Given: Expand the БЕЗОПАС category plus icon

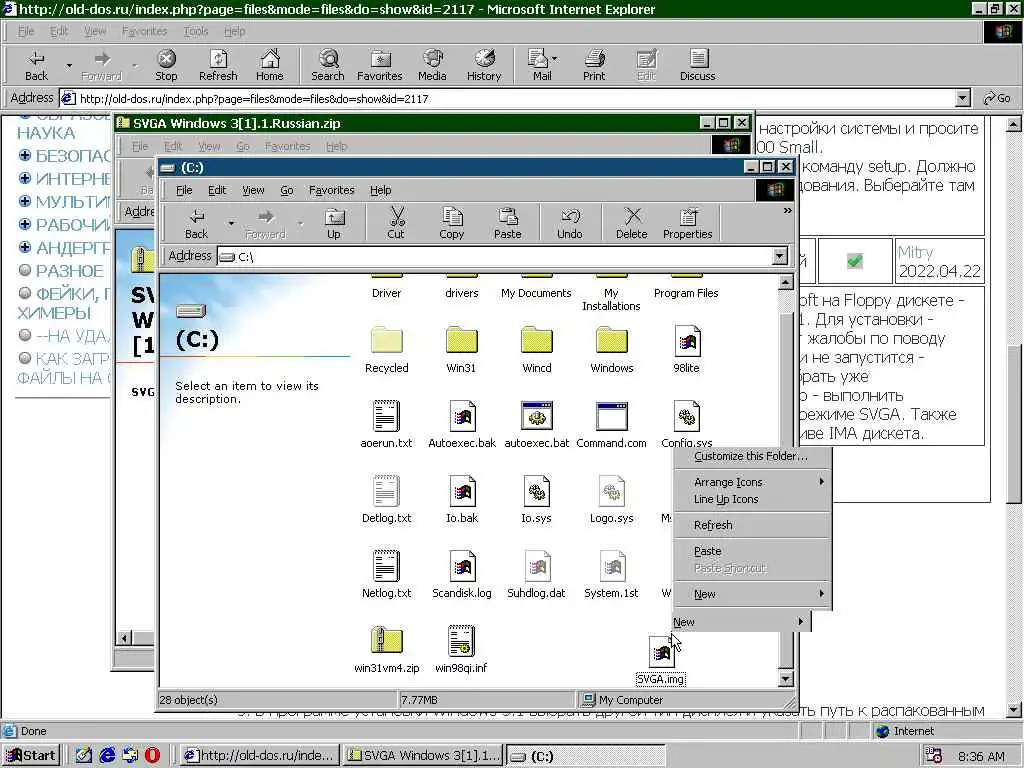Looking at the screenshot, I should point(25,155).
